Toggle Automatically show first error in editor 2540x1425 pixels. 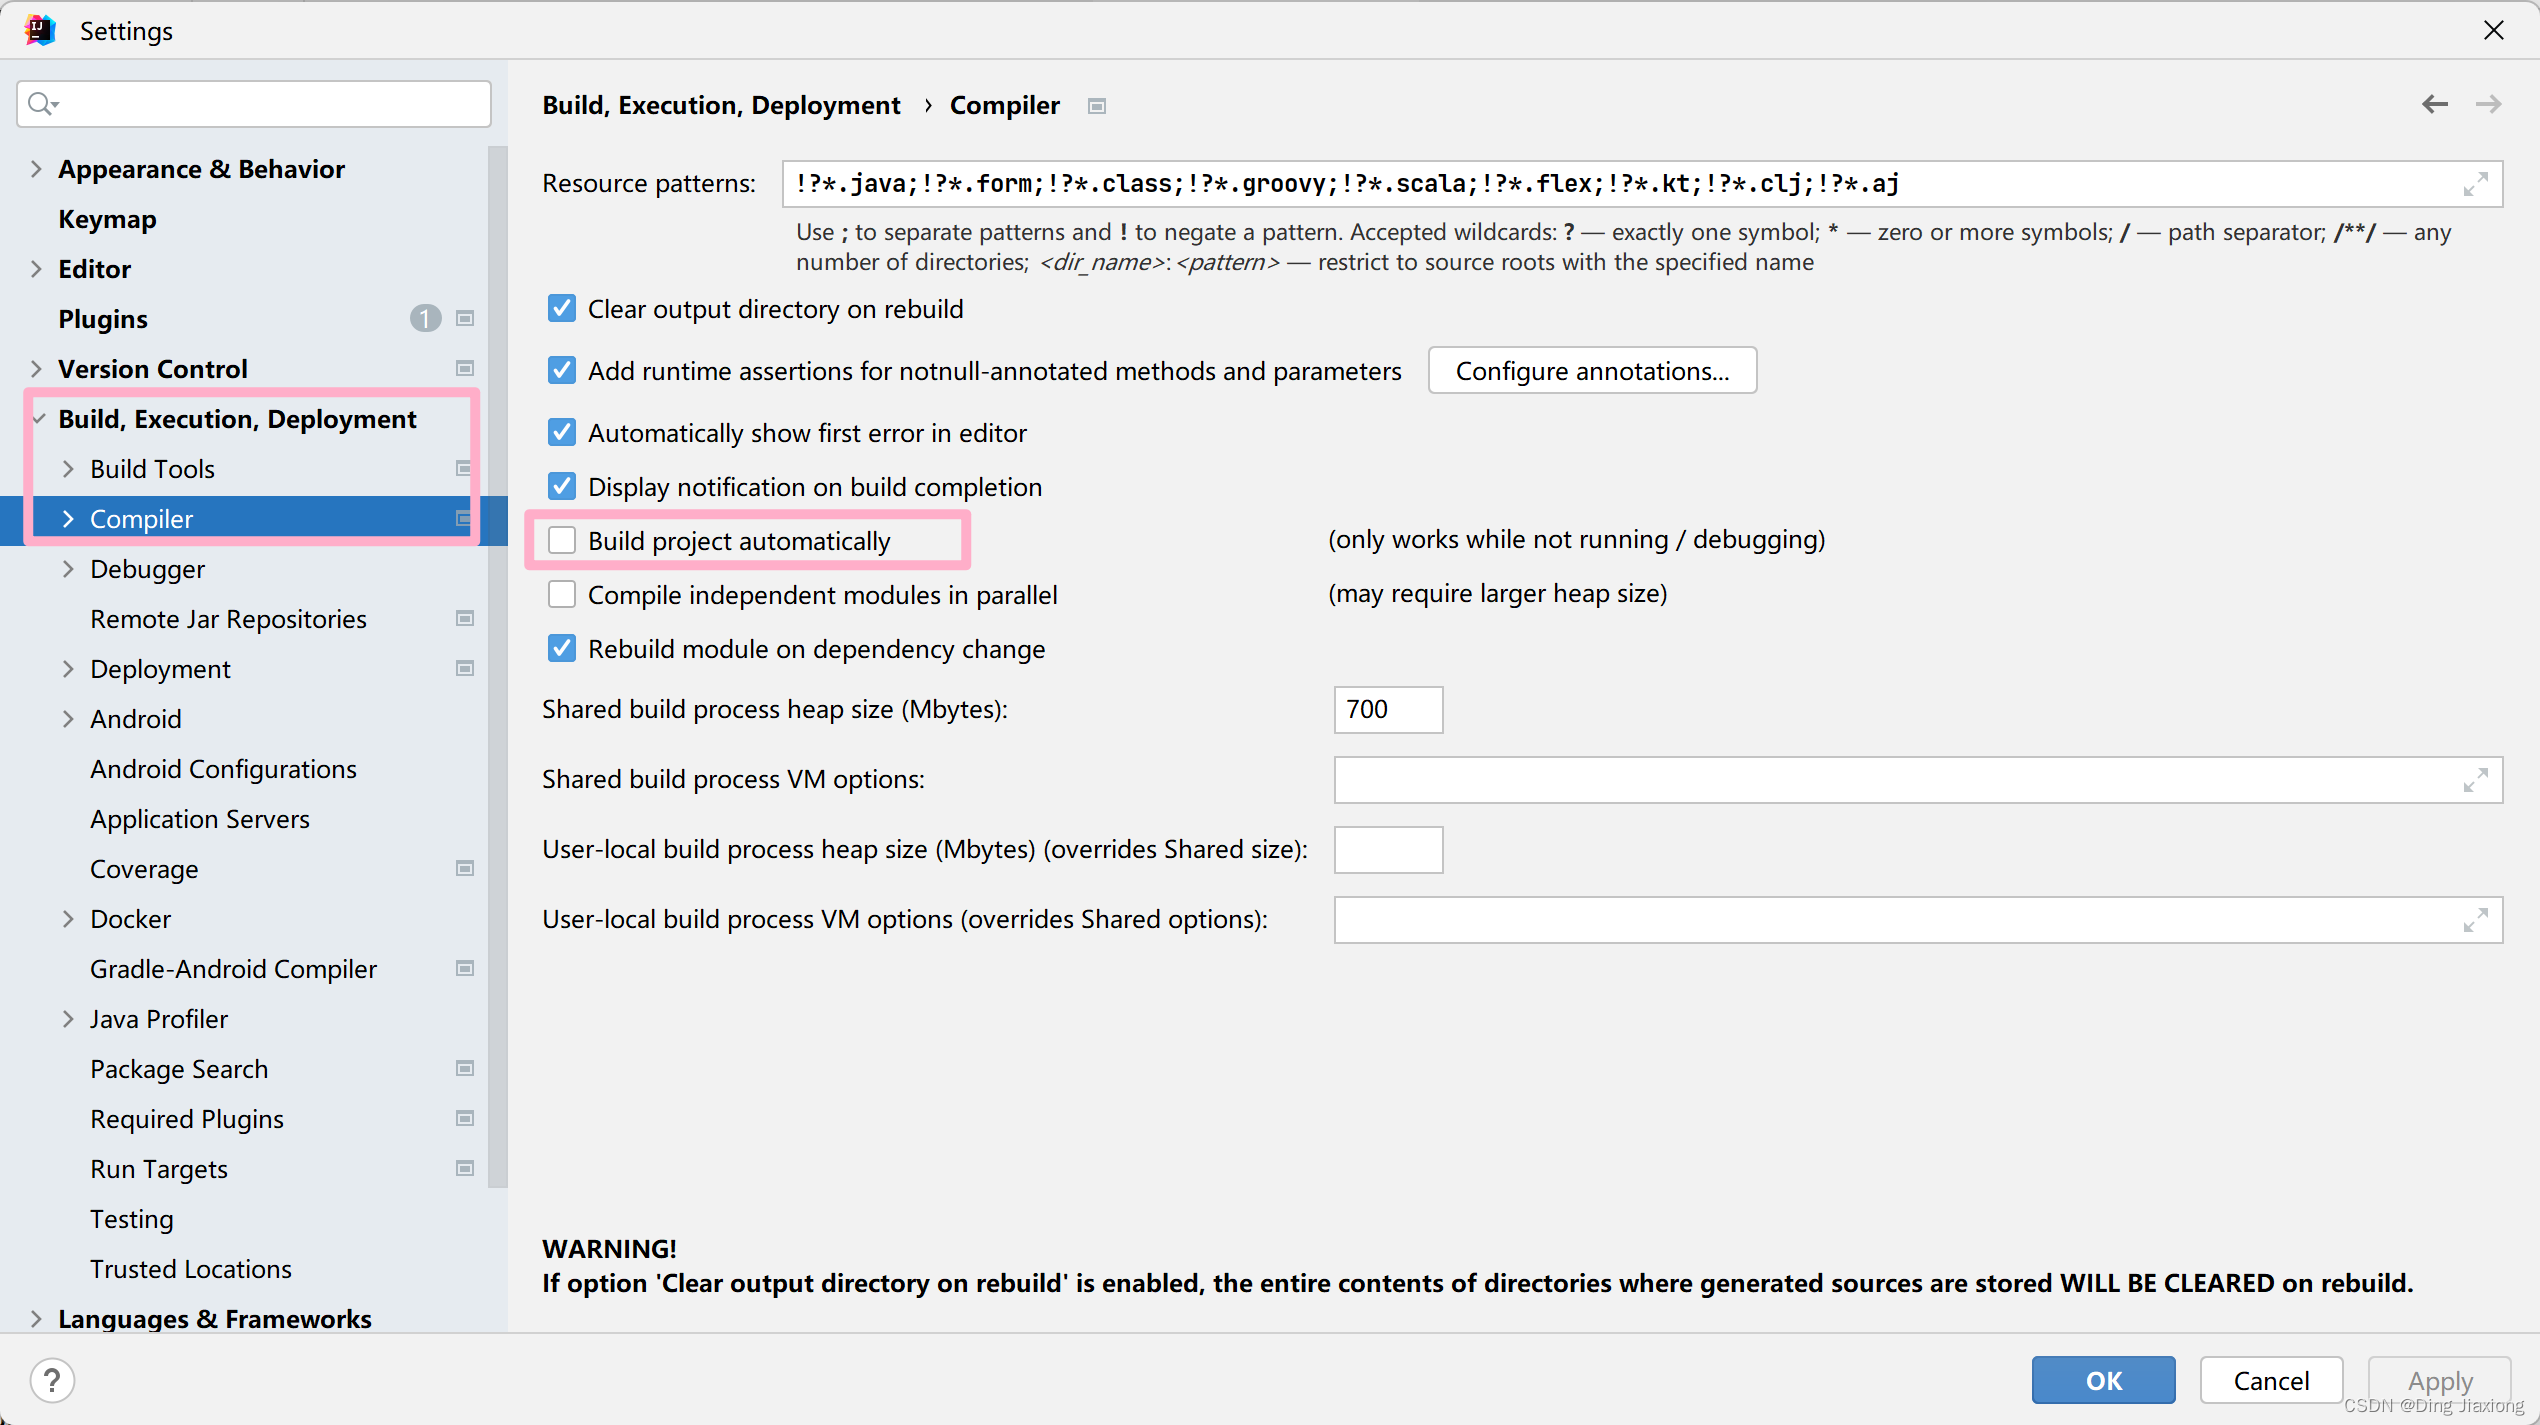pyautogui.click(x=562, y=433)
